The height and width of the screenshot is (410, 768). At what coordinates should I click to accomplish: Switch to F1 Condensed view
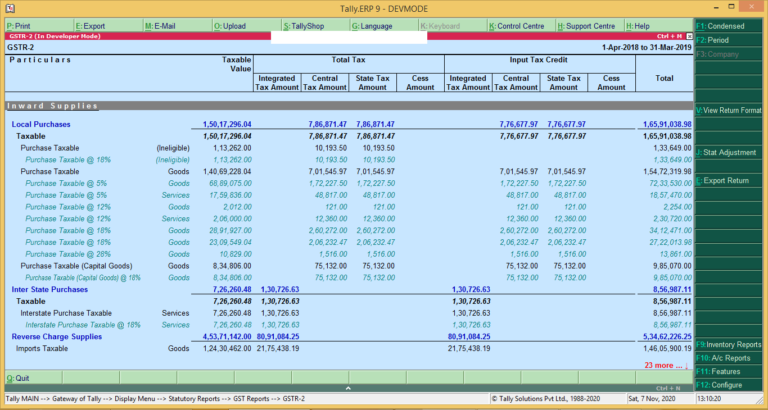tap(730, 25)
